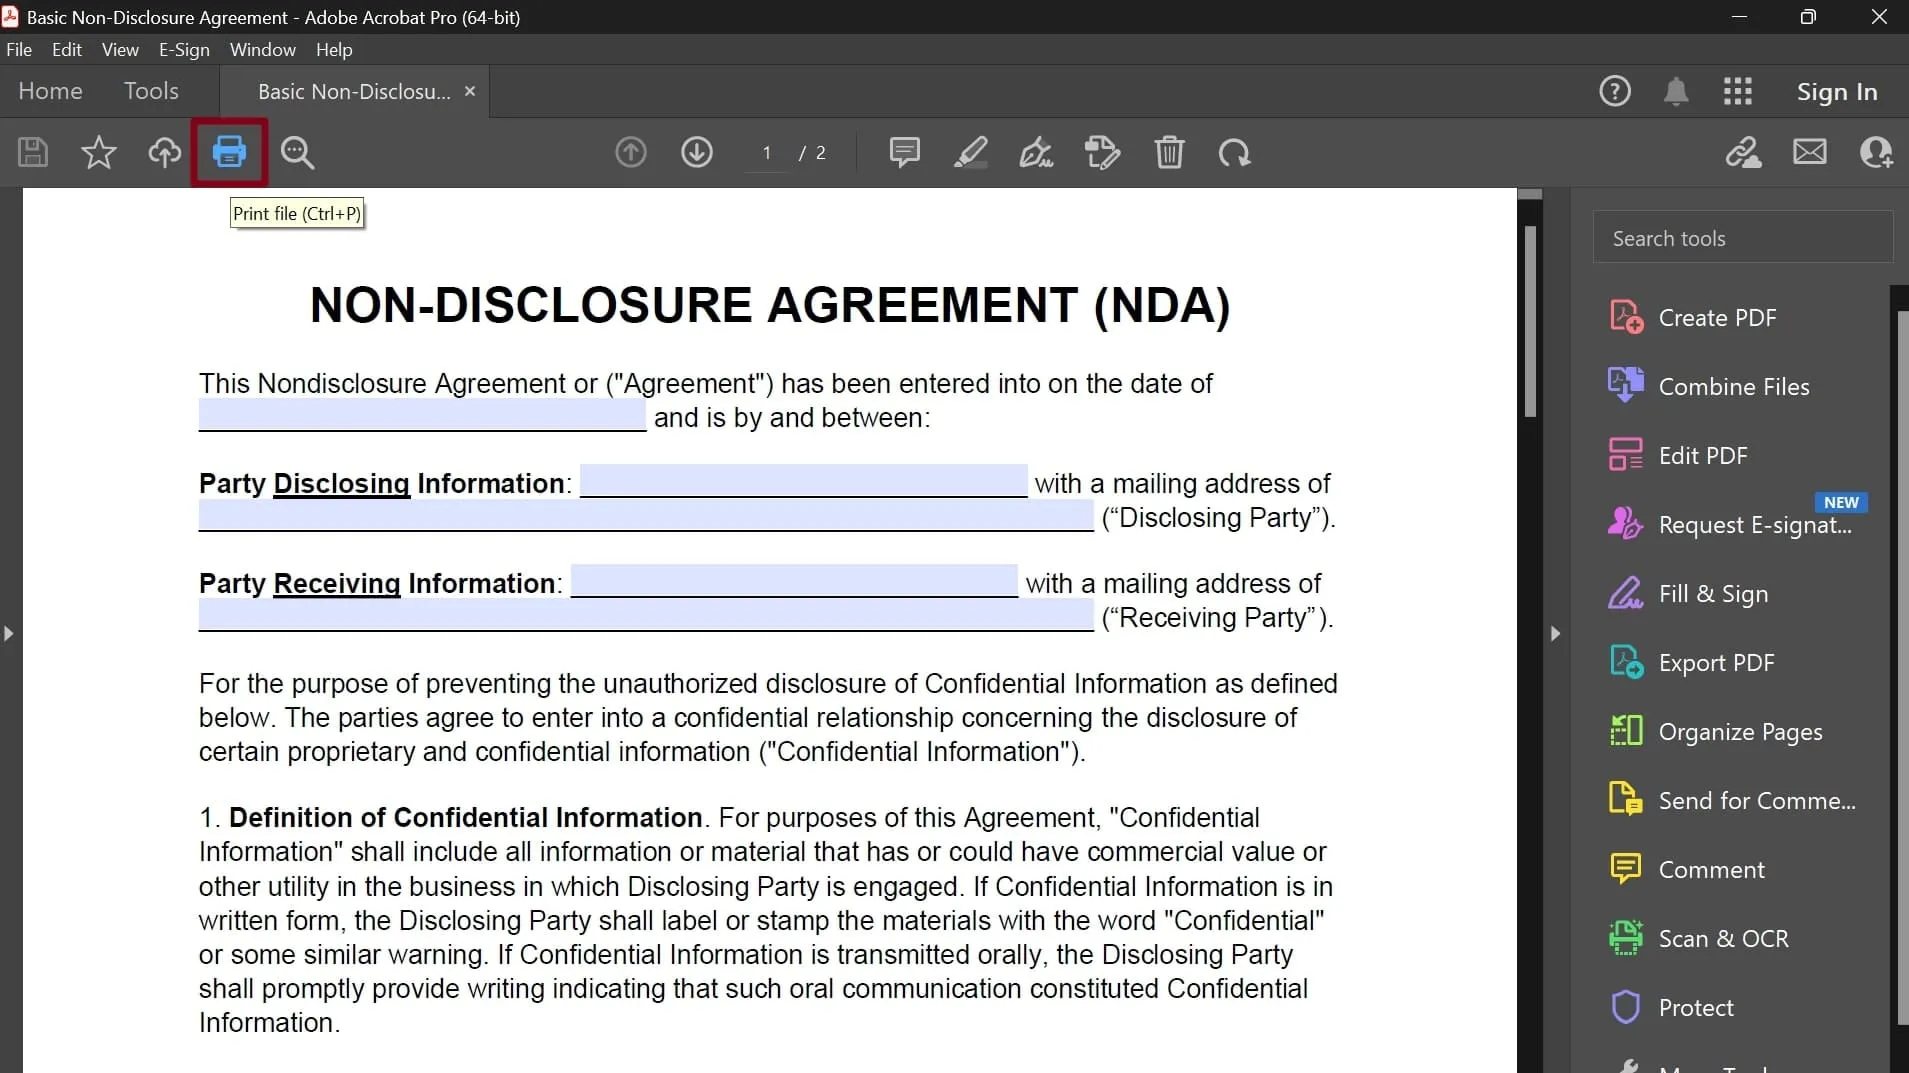Click the tools pane vertical scrollbar
Image resolution: width=1909 pixels, height=1073 pixels.
pyautogui.click(x=1902, y=668)
